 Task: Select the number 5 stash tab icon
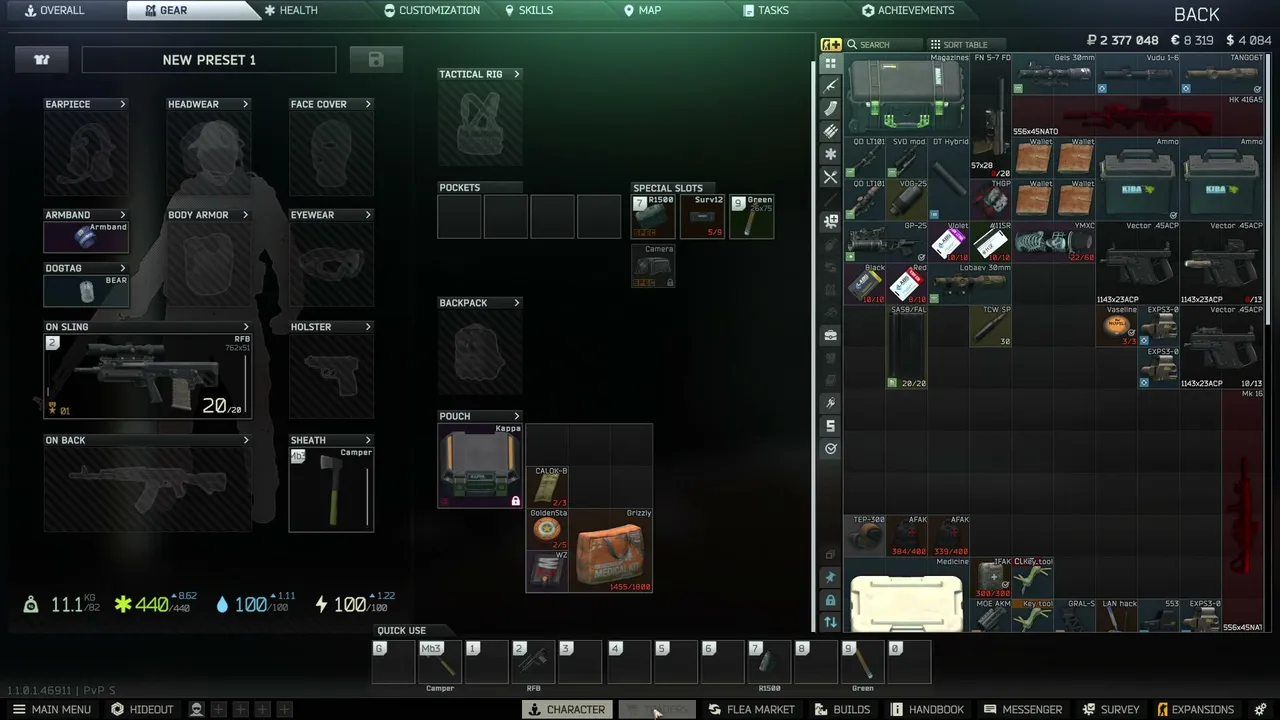[x=830, y=426]
